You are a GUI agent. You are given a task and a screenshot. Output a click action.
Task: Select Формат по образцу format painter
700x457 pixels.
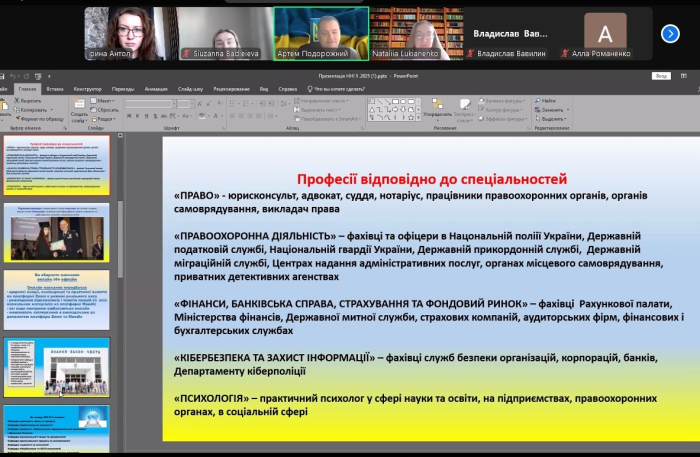pos(39,119)
